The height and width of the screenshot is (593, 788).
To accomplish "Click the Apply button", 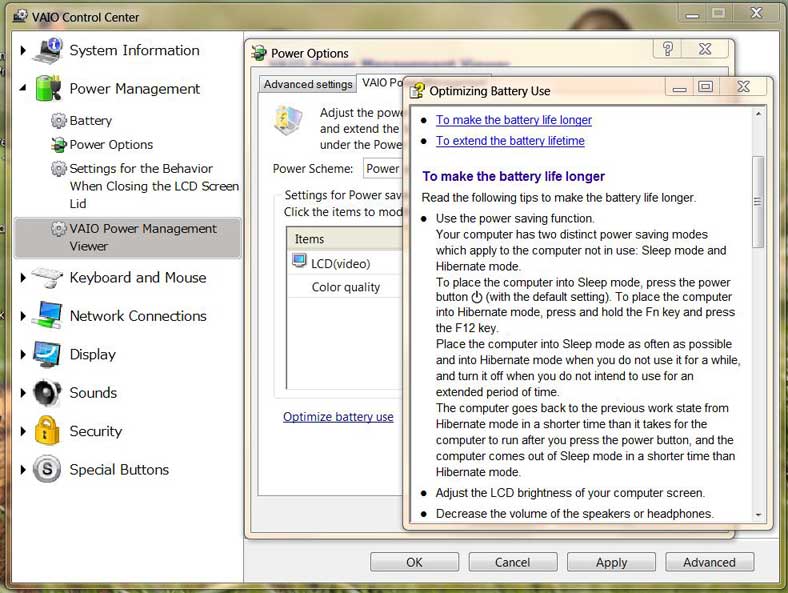I will pos(611,562).
